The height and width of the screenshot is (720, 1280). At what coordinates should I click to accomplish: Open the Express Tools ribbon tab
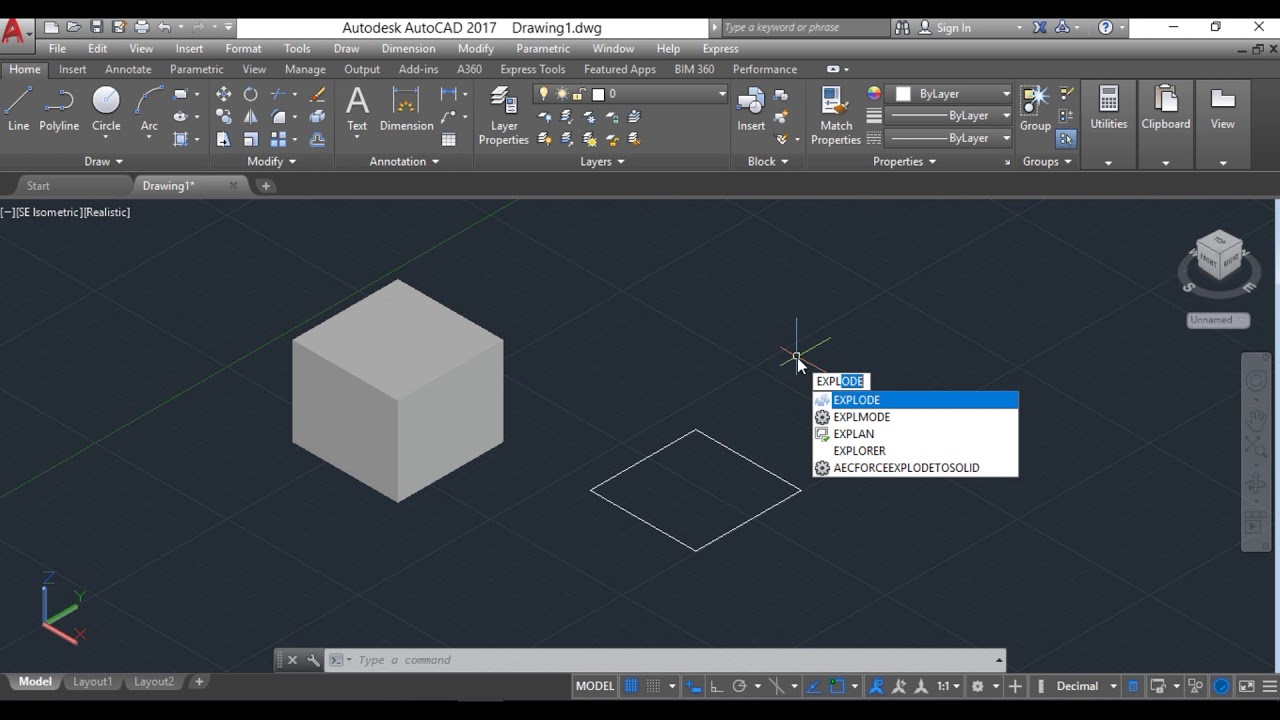click(533, 69)
